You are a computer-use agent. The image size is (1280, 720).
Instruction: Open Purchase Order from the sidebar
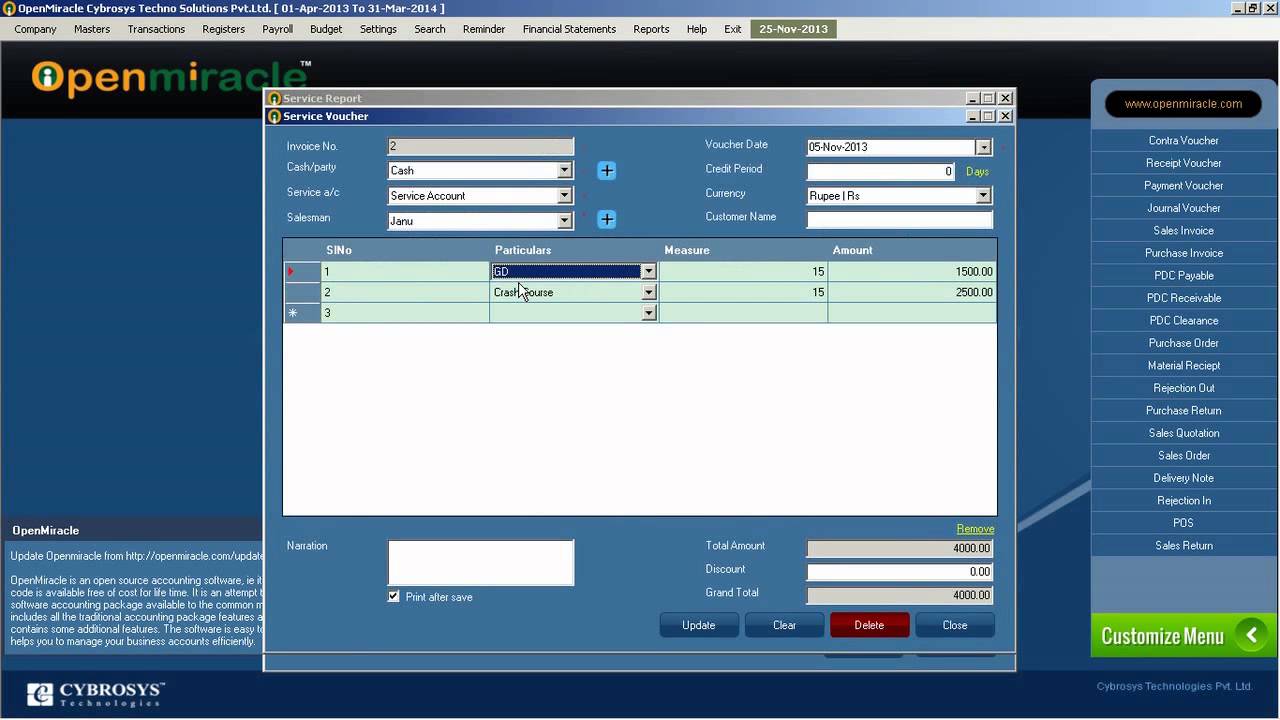click(1184, 343)
